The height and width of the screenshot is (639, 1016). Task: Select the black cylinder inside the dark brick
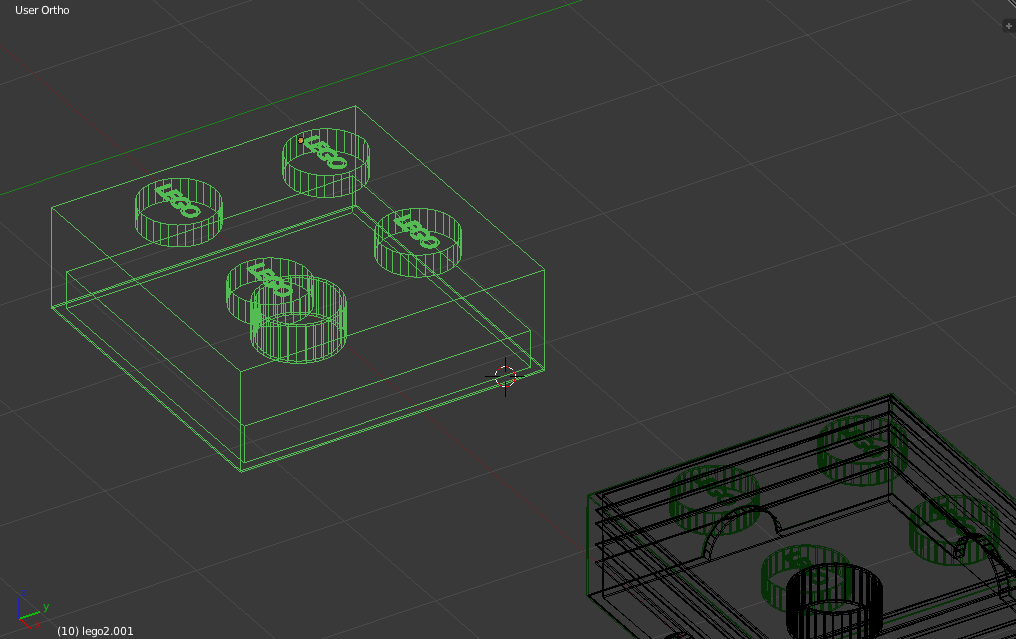click(834, 601)
